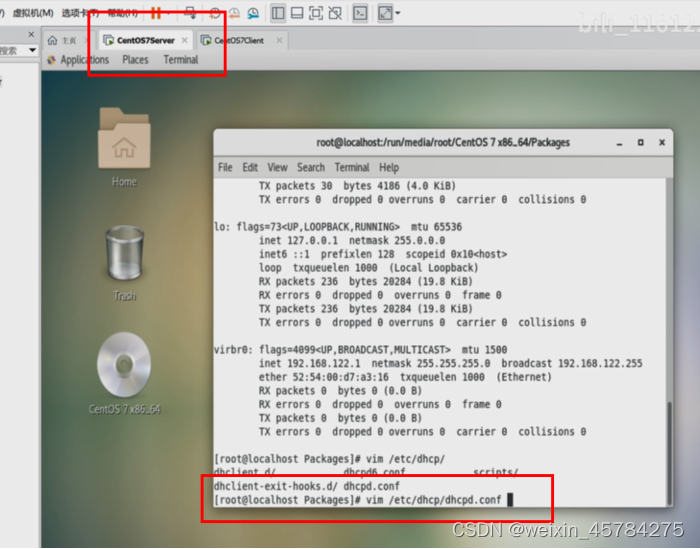Click 'inet 192.168.122.1' text

(309, 363)
